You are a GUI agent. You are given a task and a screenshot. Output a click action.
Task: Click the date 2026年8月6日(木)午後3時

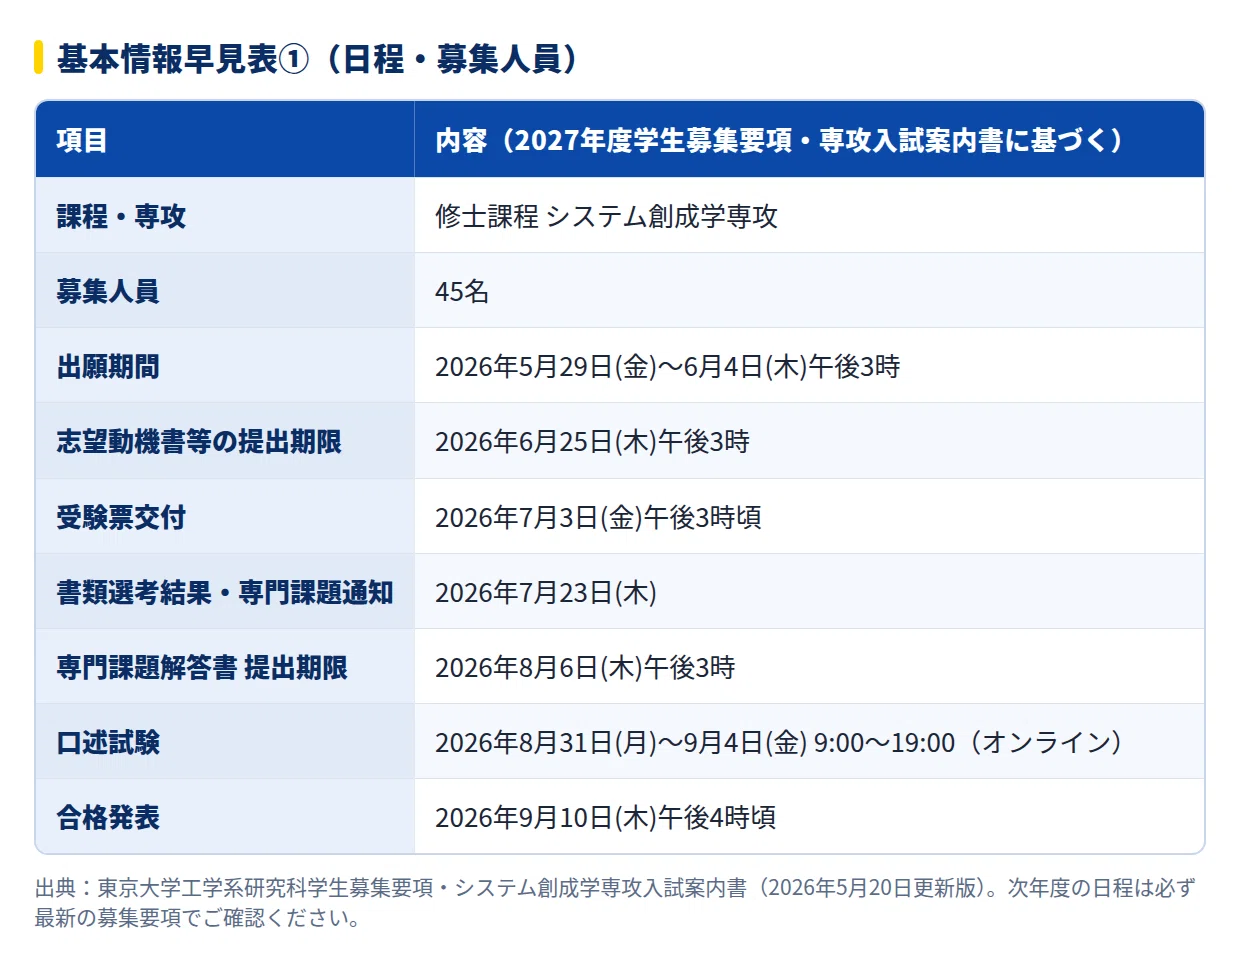pyautogui.click(x=585, y=667)
